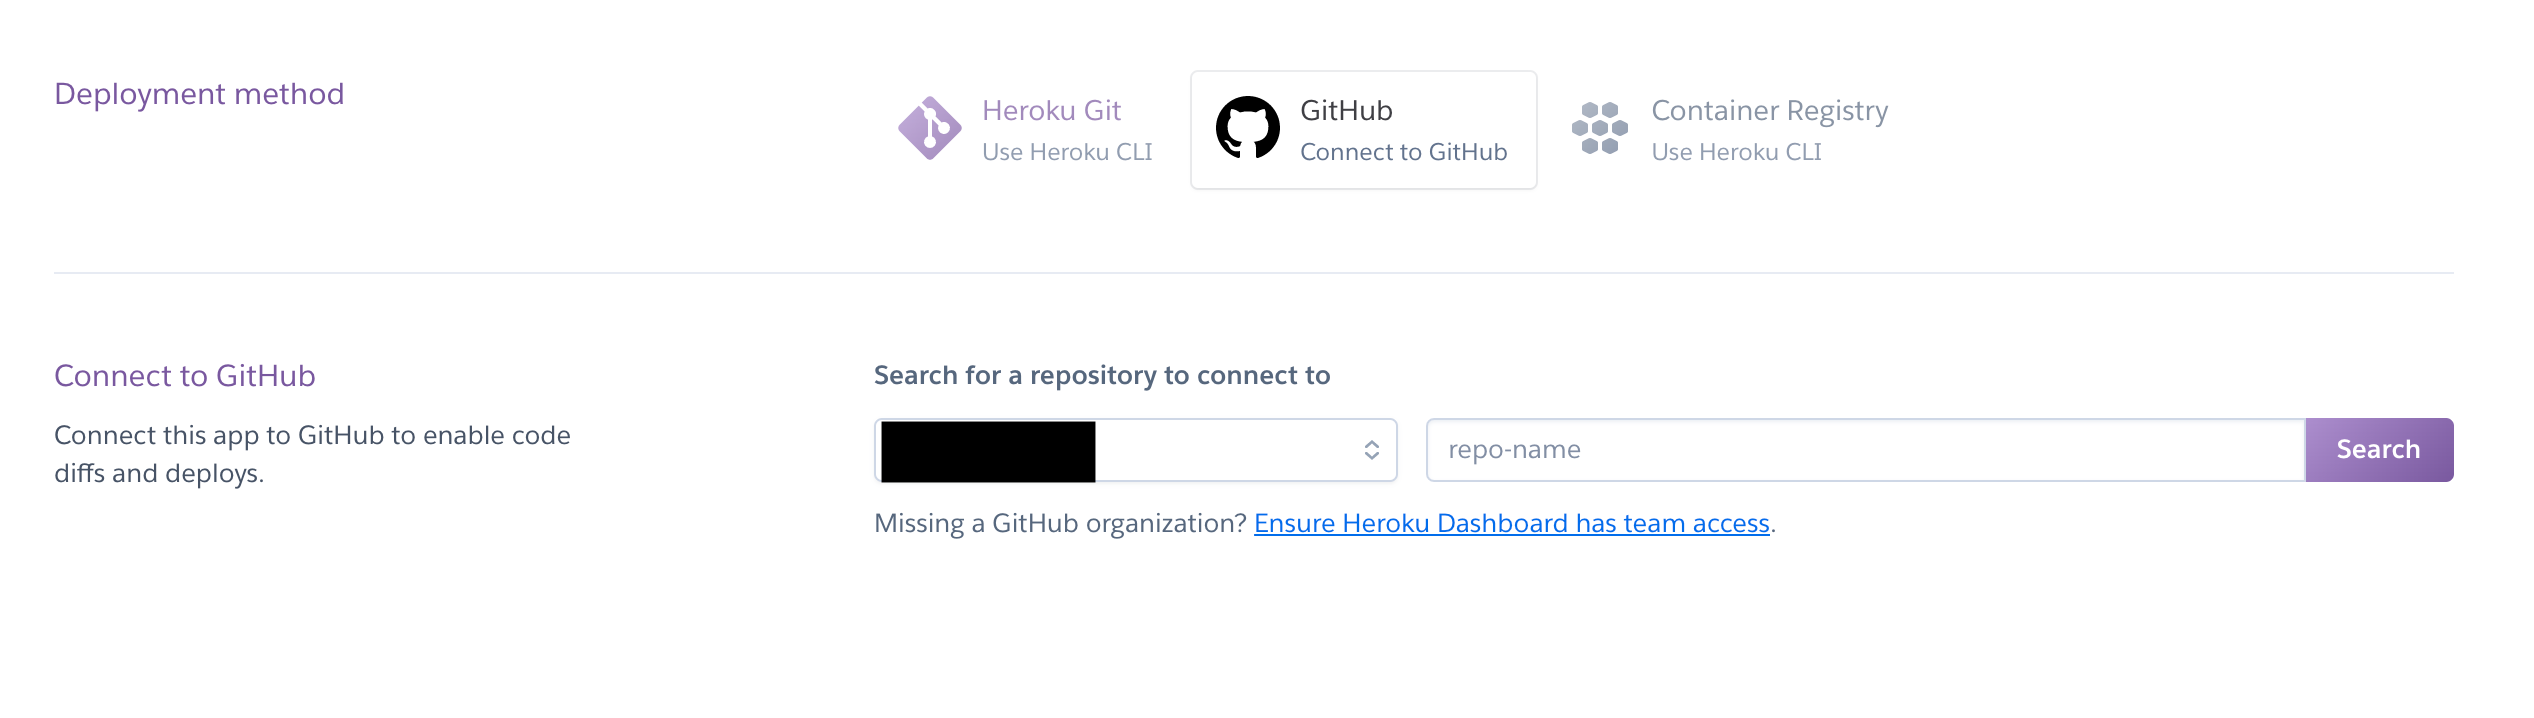Viewport: 2534px width, 718px height.
Task: Choose Container Registry deployment method
Action: point(1730,130)
